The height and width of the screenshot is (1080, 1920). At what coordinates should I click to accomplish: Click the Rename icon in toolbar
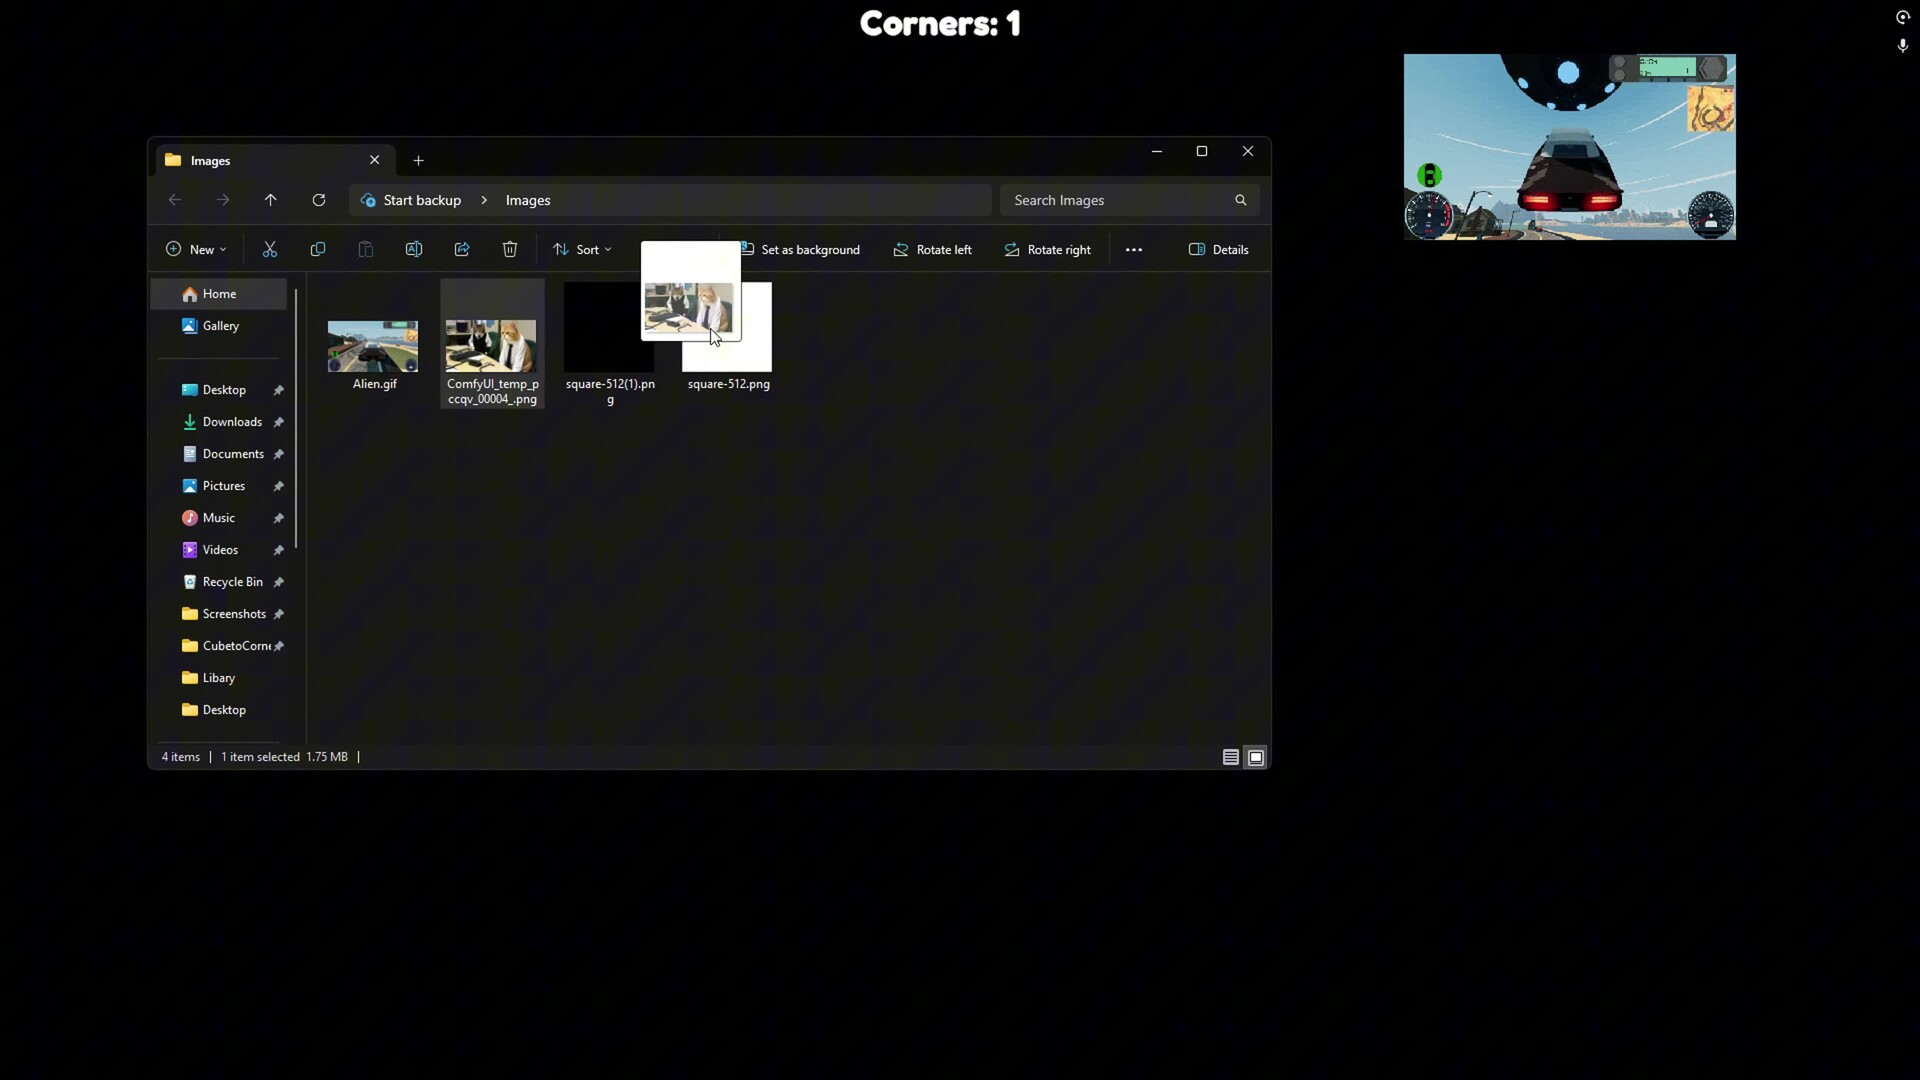pos(414,250)
